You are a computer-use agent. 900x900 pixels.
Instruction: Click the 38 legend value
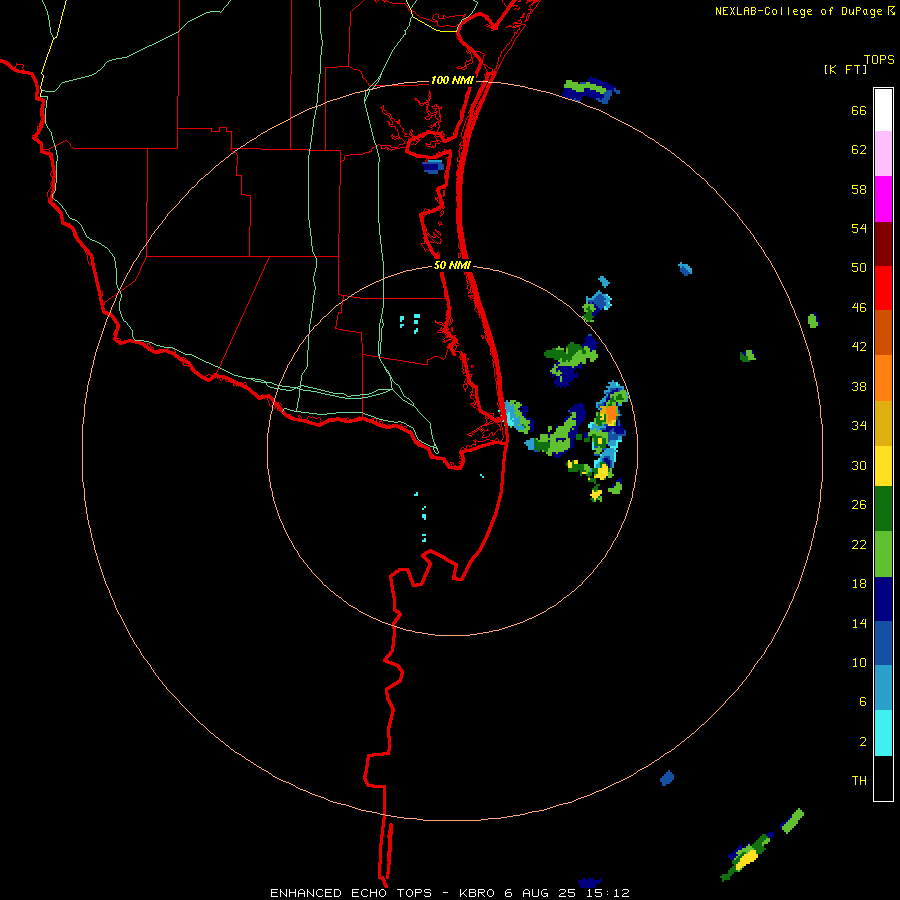pyautogui.click(x=859, y=386)
